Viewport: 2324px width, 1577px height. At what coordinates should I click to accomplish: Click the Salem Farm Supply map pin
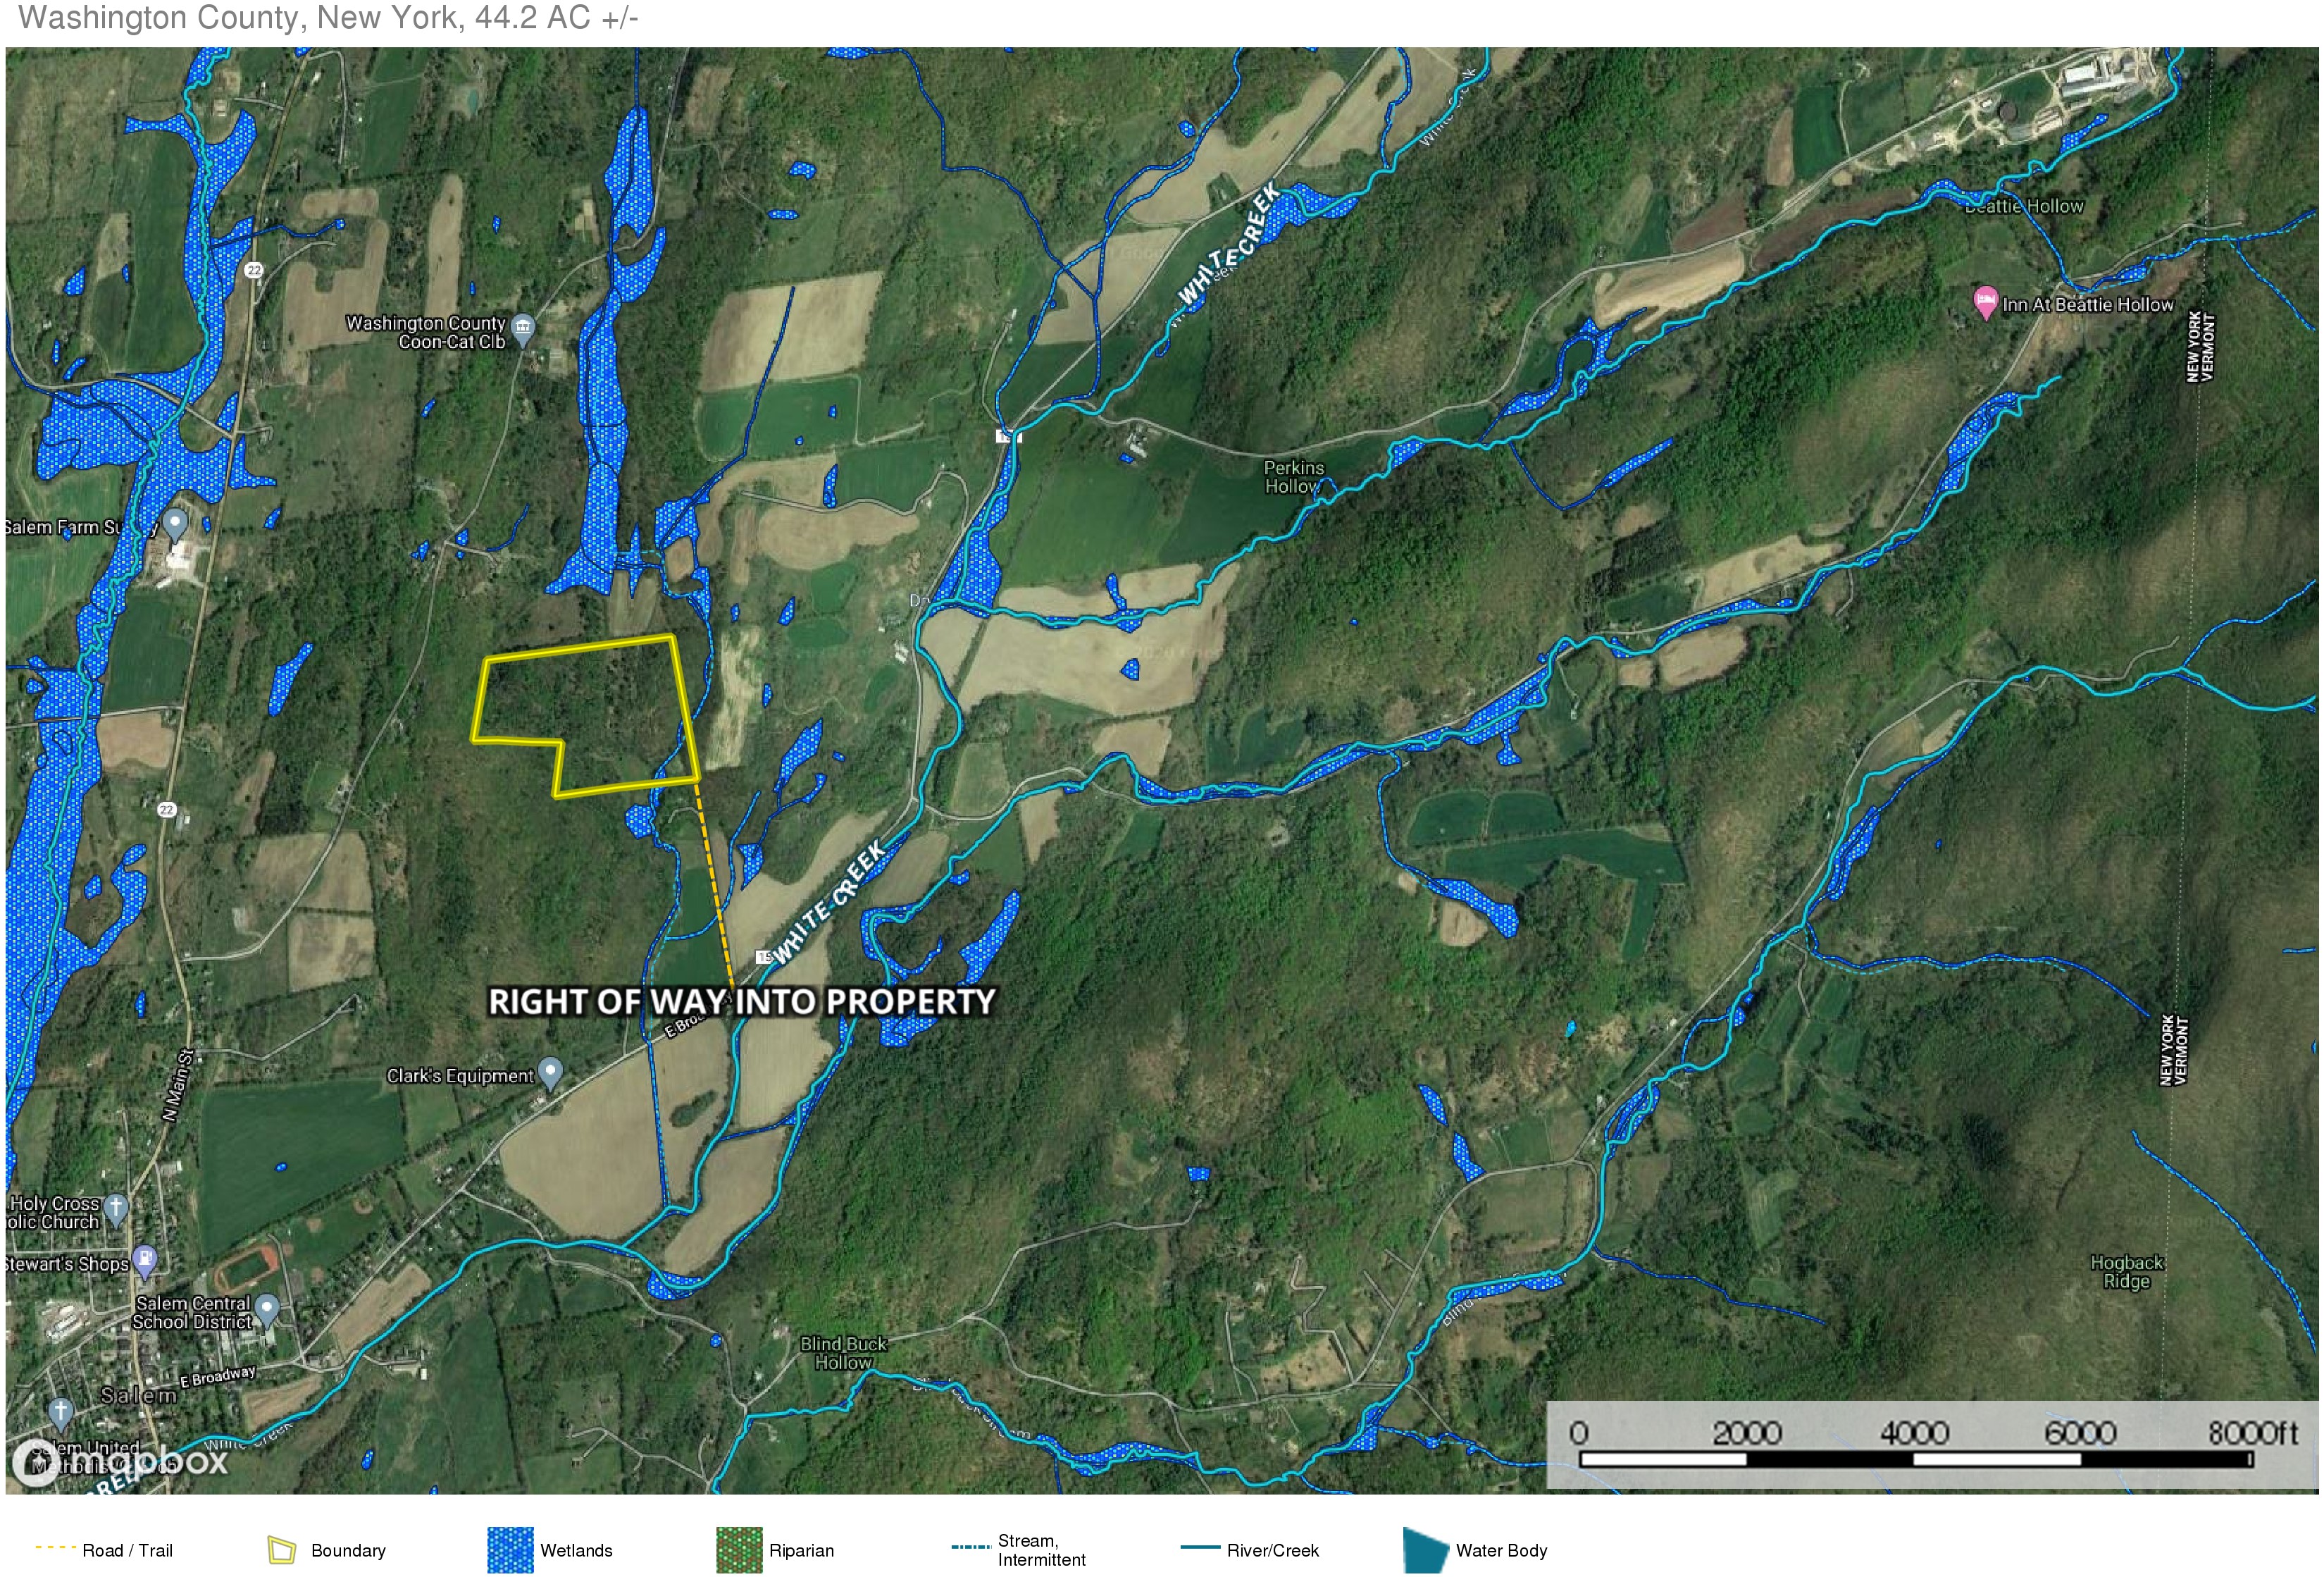coord(175,523)
